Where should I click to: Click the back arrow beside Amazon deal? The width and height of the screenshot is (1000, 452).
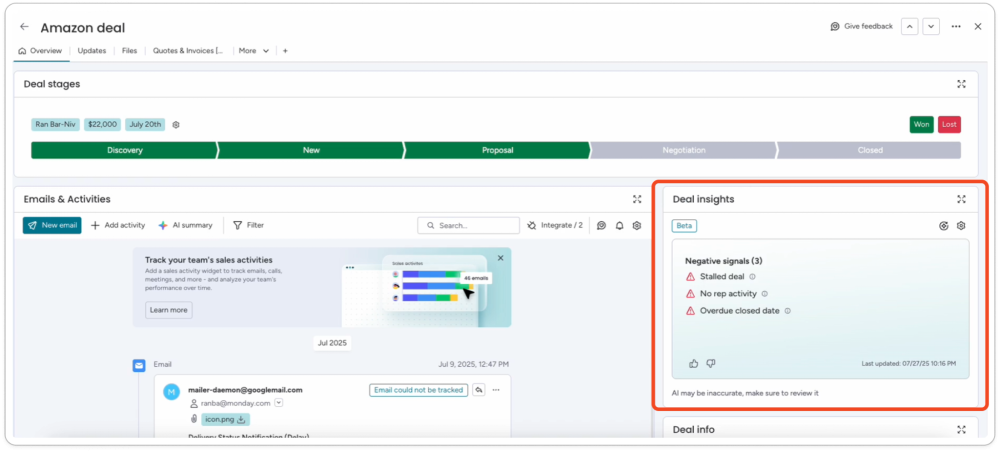(x=25, y=27)
